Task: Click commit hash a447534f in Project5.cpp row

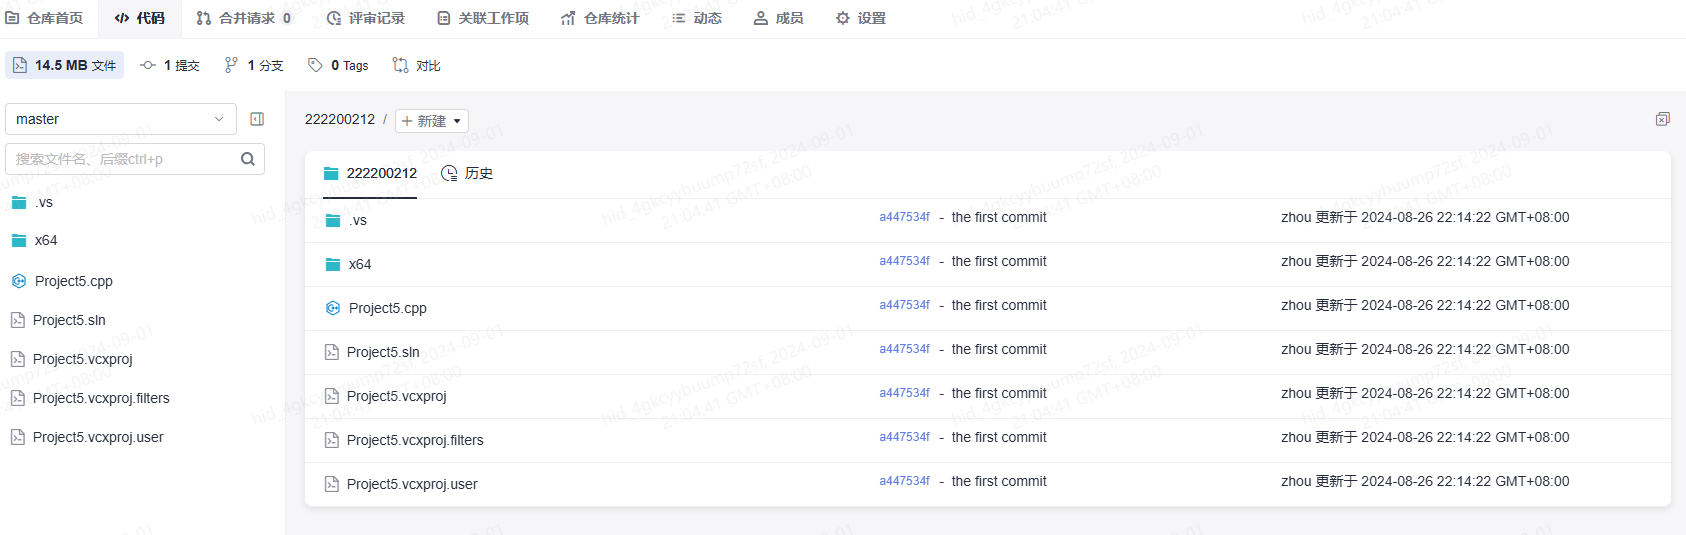Action: pos(905,305)
